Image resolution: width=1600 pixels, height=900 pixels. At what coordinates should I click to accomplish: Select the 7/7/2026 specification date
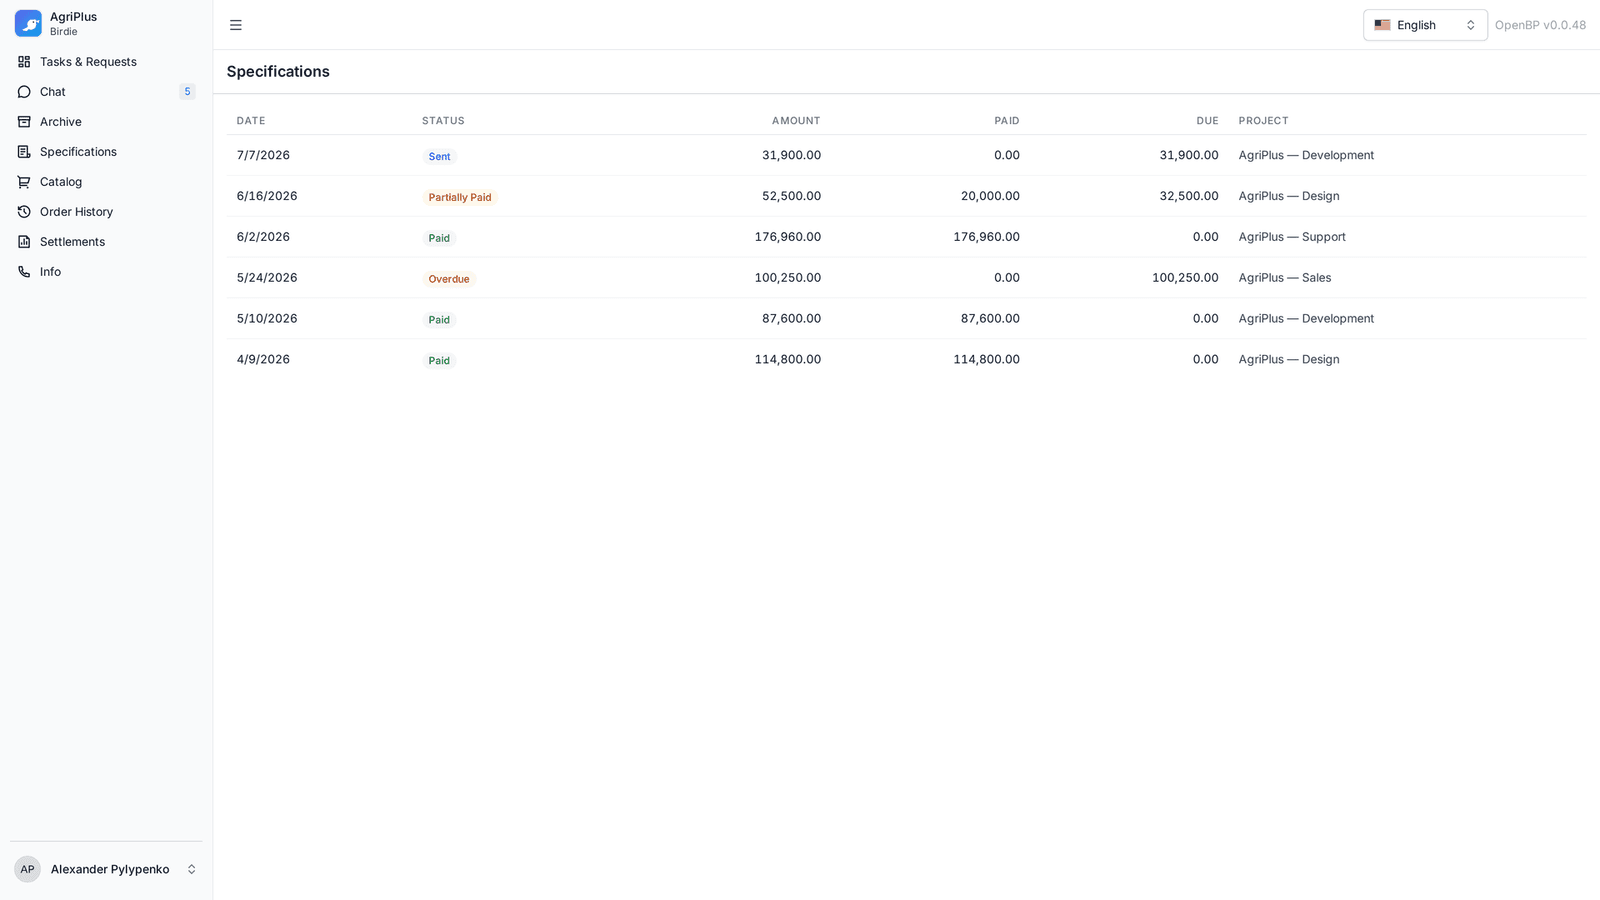tap(263, 155)
